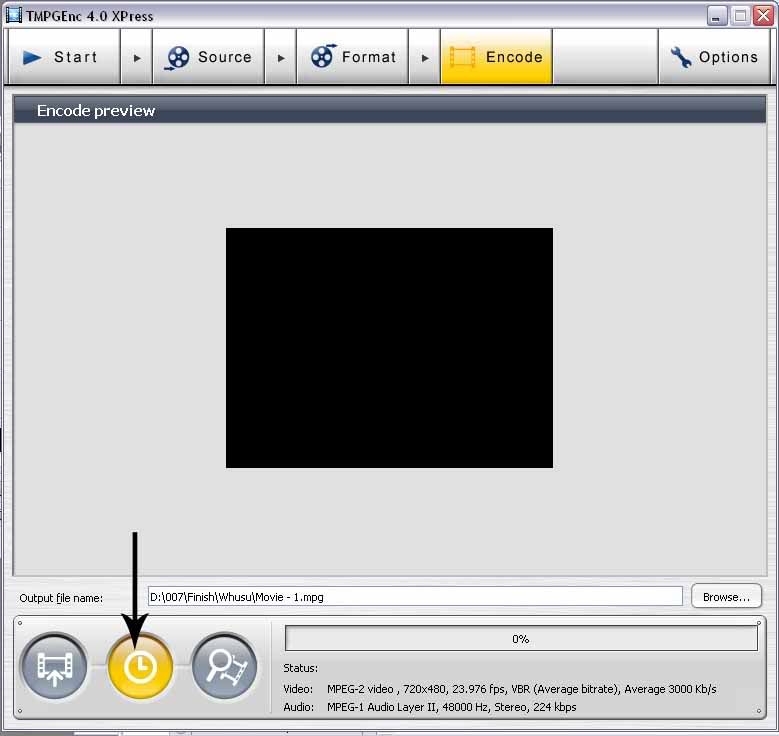Image resolution: width=779 pixels, height=736 pixels.
Task: Select the Encode stage tab
Action: (x=496, y=57)
